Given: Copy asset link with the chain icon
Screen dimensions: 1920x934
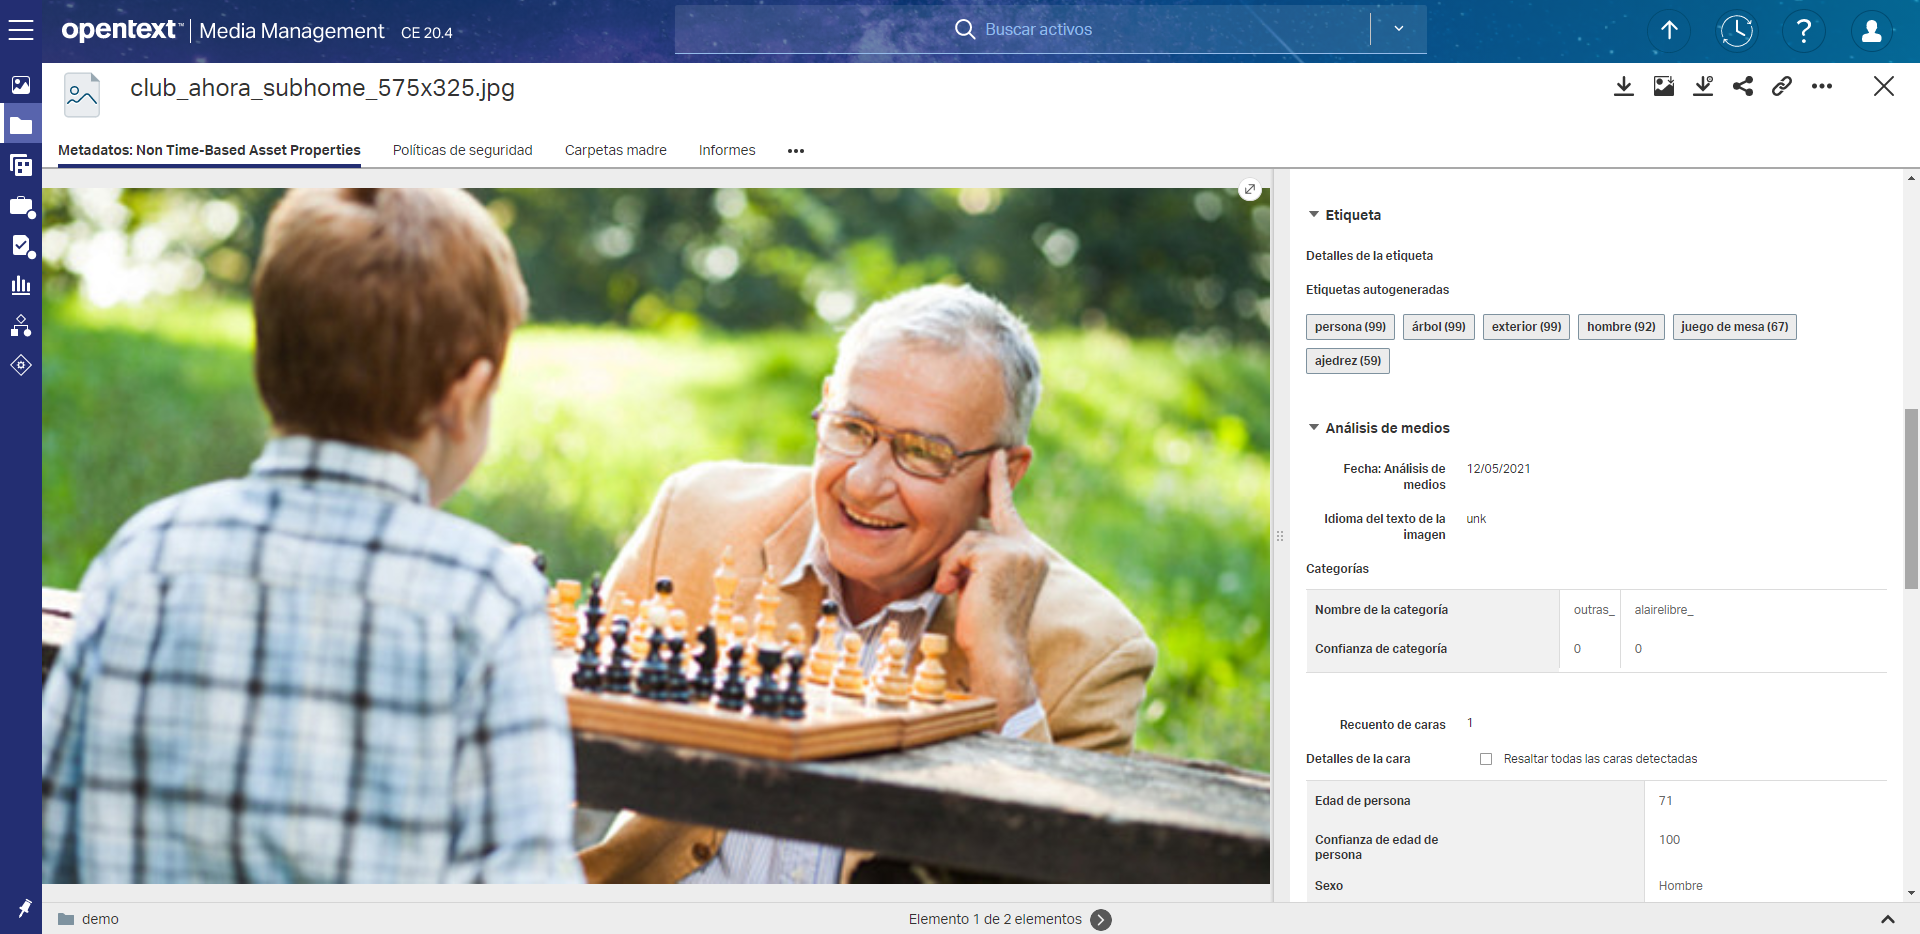Looking at the screenshot, I should [x=1782, y=86].
